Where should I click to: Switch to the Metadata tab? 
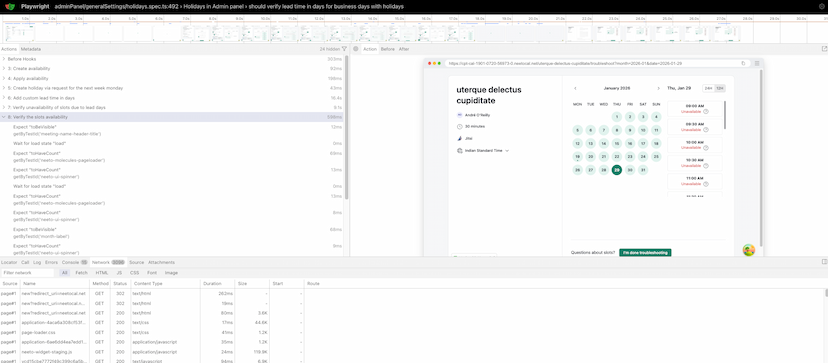coord(31,49)
